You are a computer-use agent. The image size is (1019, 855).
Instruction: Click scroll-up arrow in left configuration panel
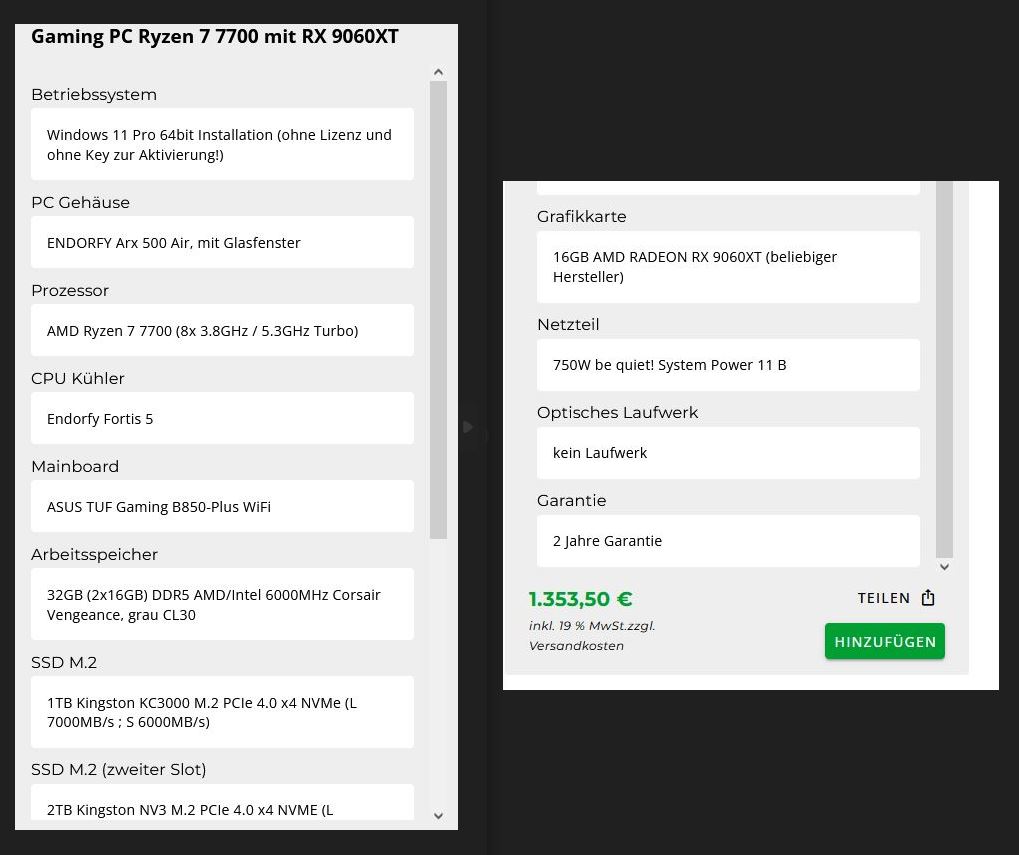point(438,72)
